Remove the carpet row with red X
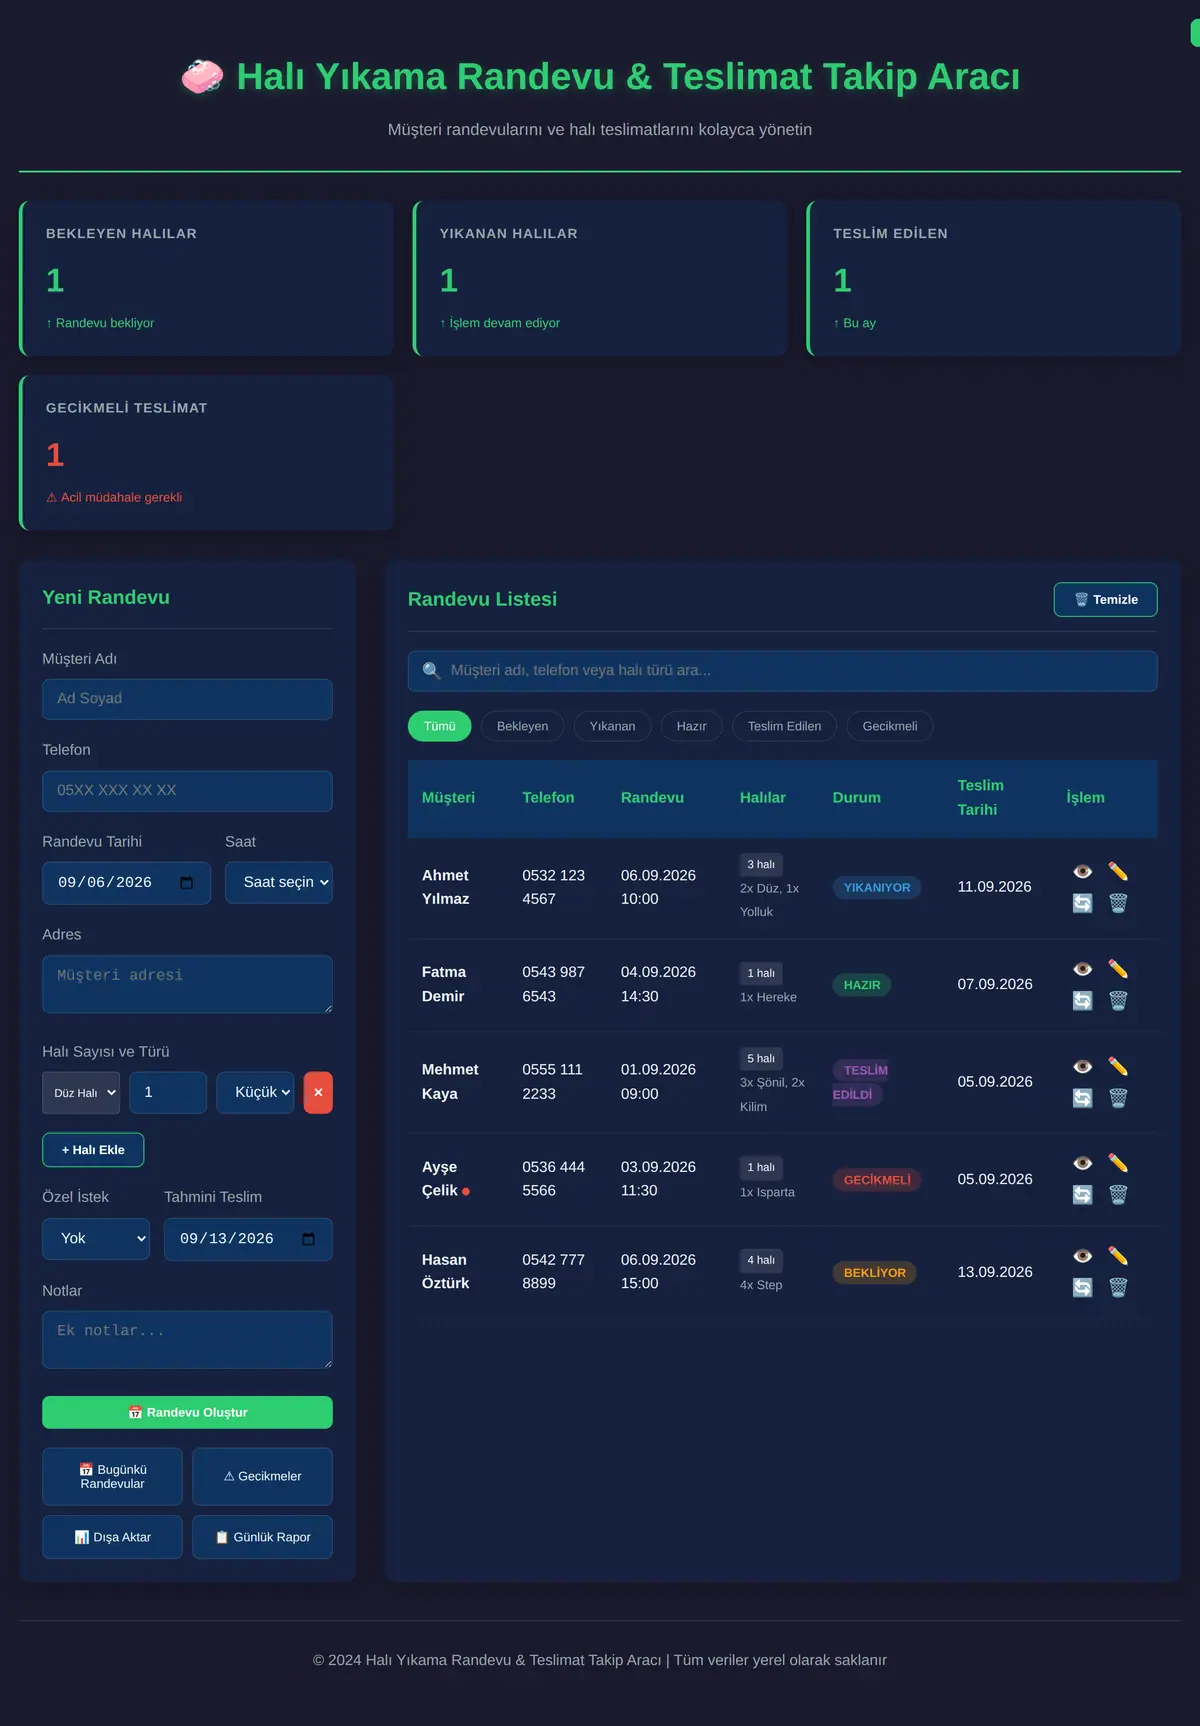 click(x=318, y=1093)
